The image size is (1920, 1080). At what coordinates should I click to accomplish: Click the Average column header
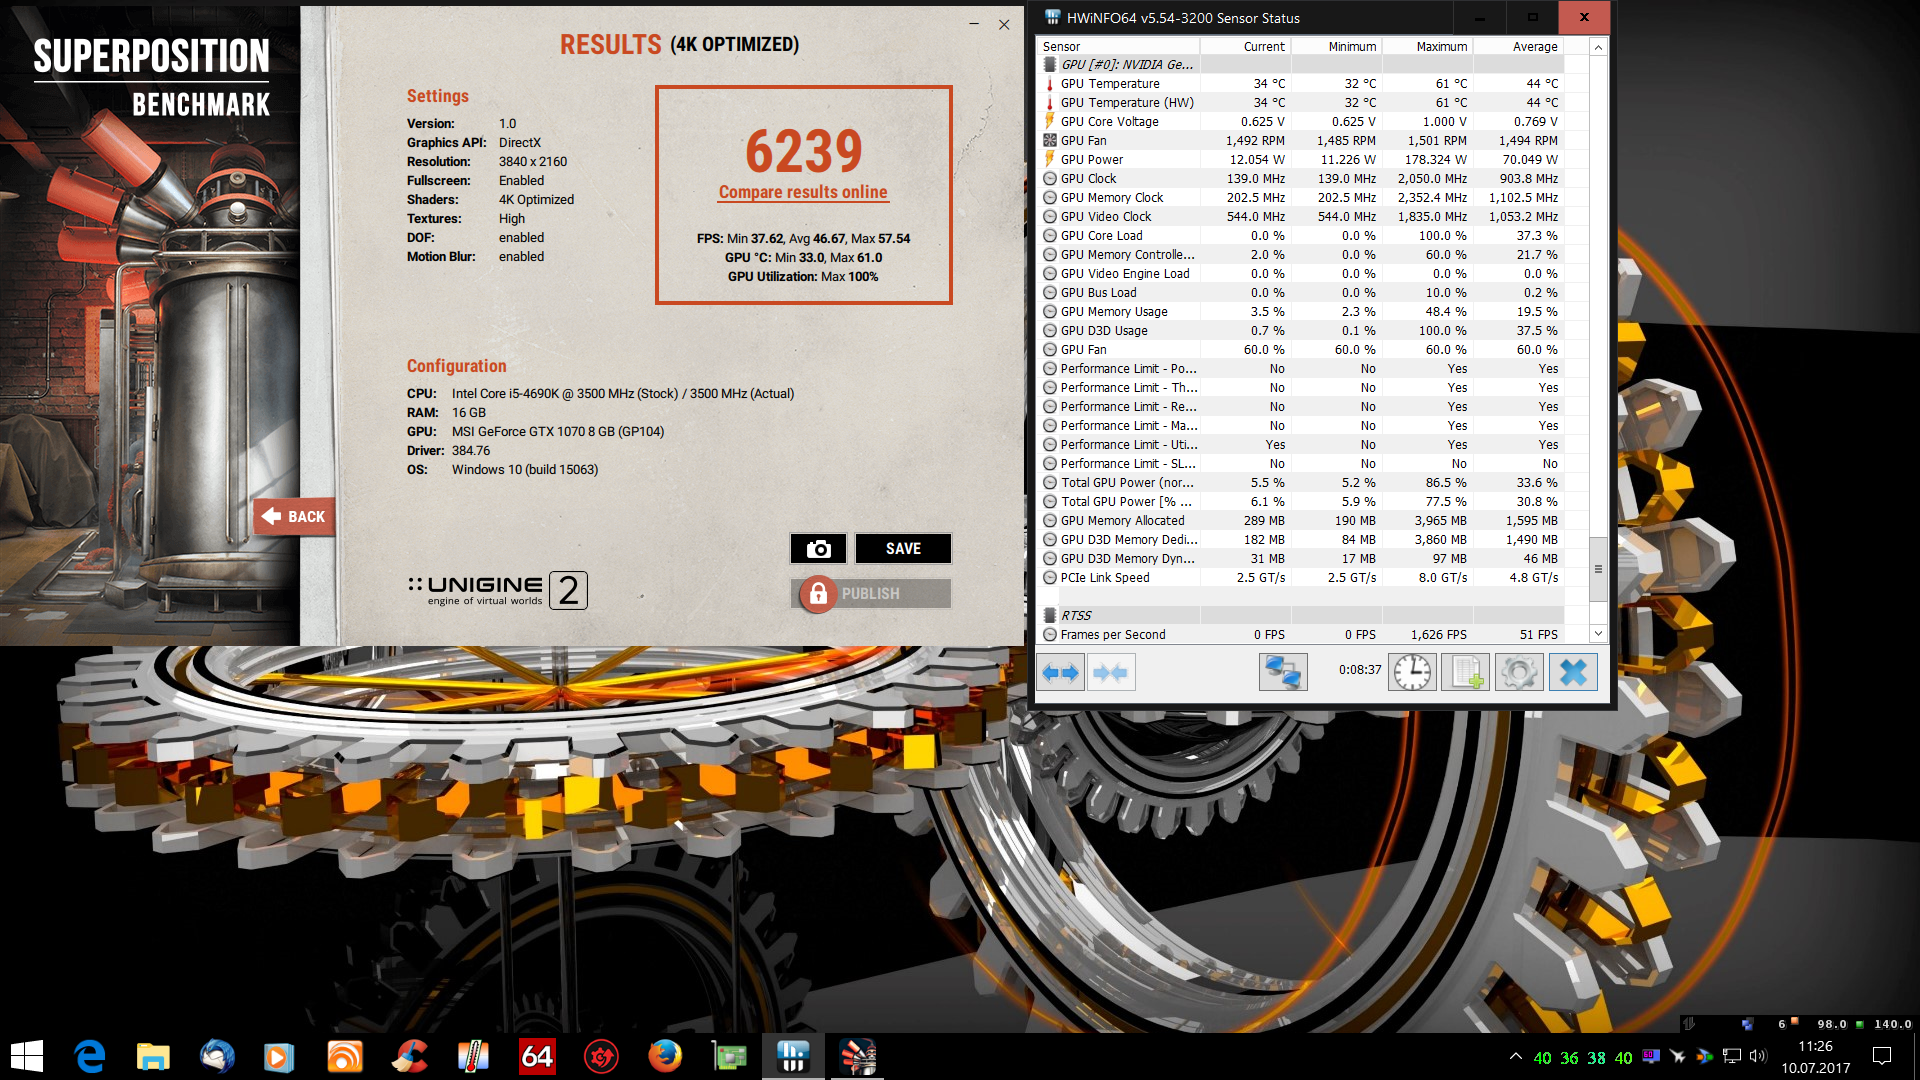pos(1534,46)
